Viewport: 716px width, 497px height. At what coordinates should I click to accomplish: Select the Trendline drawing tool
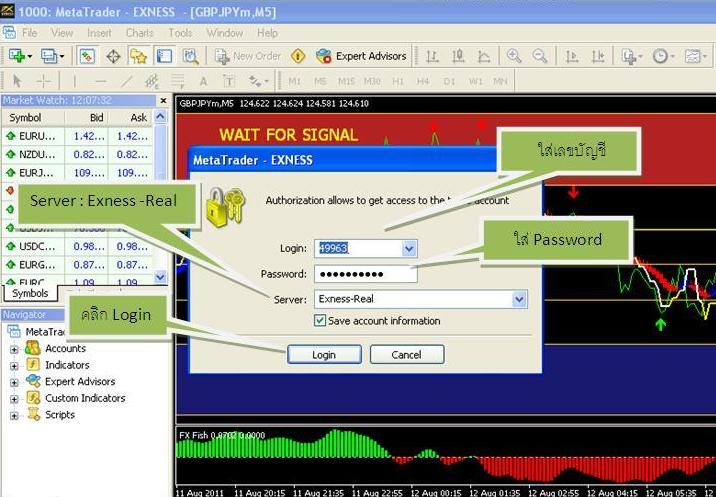(126, 81)
